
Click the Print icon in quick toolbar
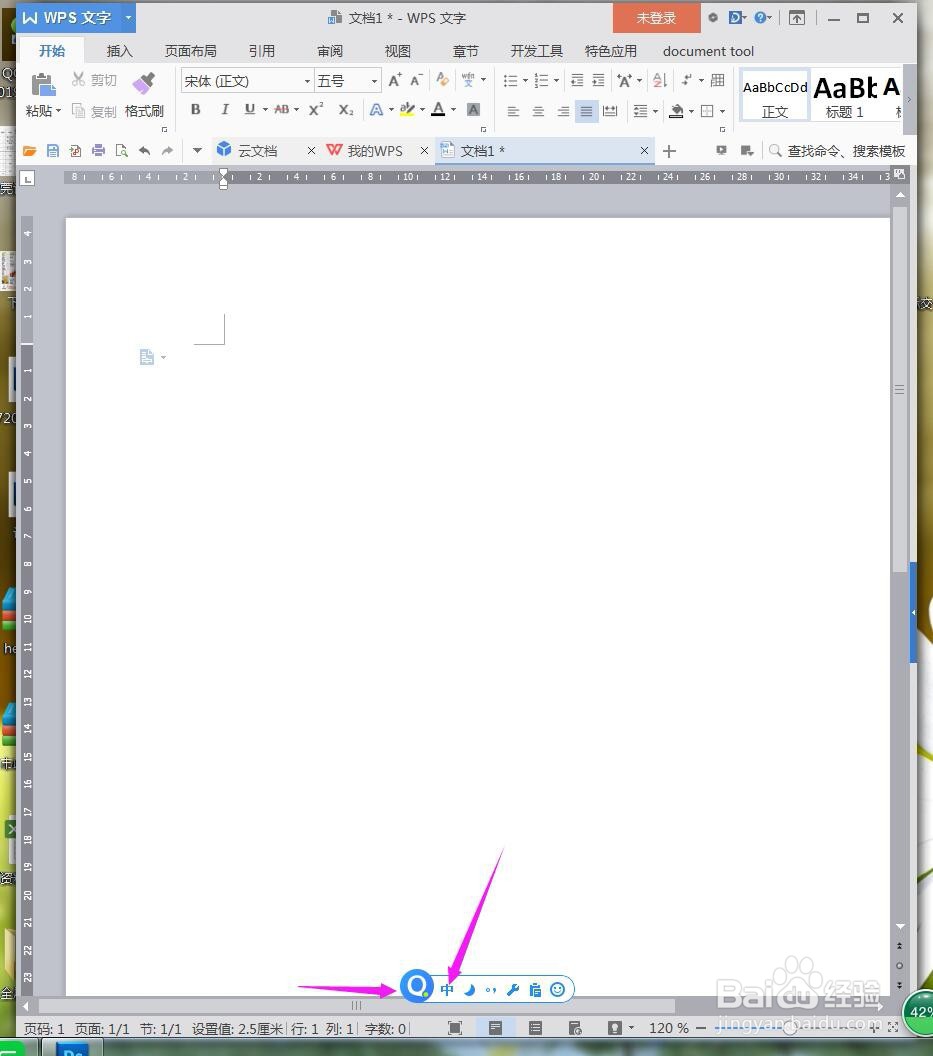[98, 151]
